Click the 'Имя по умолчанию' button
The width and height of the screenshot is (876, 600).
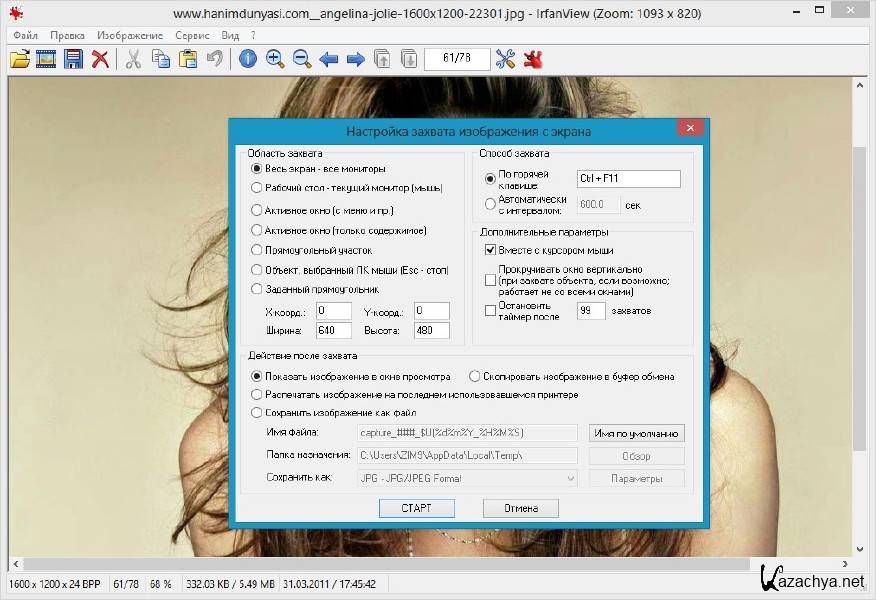[637, 433]
